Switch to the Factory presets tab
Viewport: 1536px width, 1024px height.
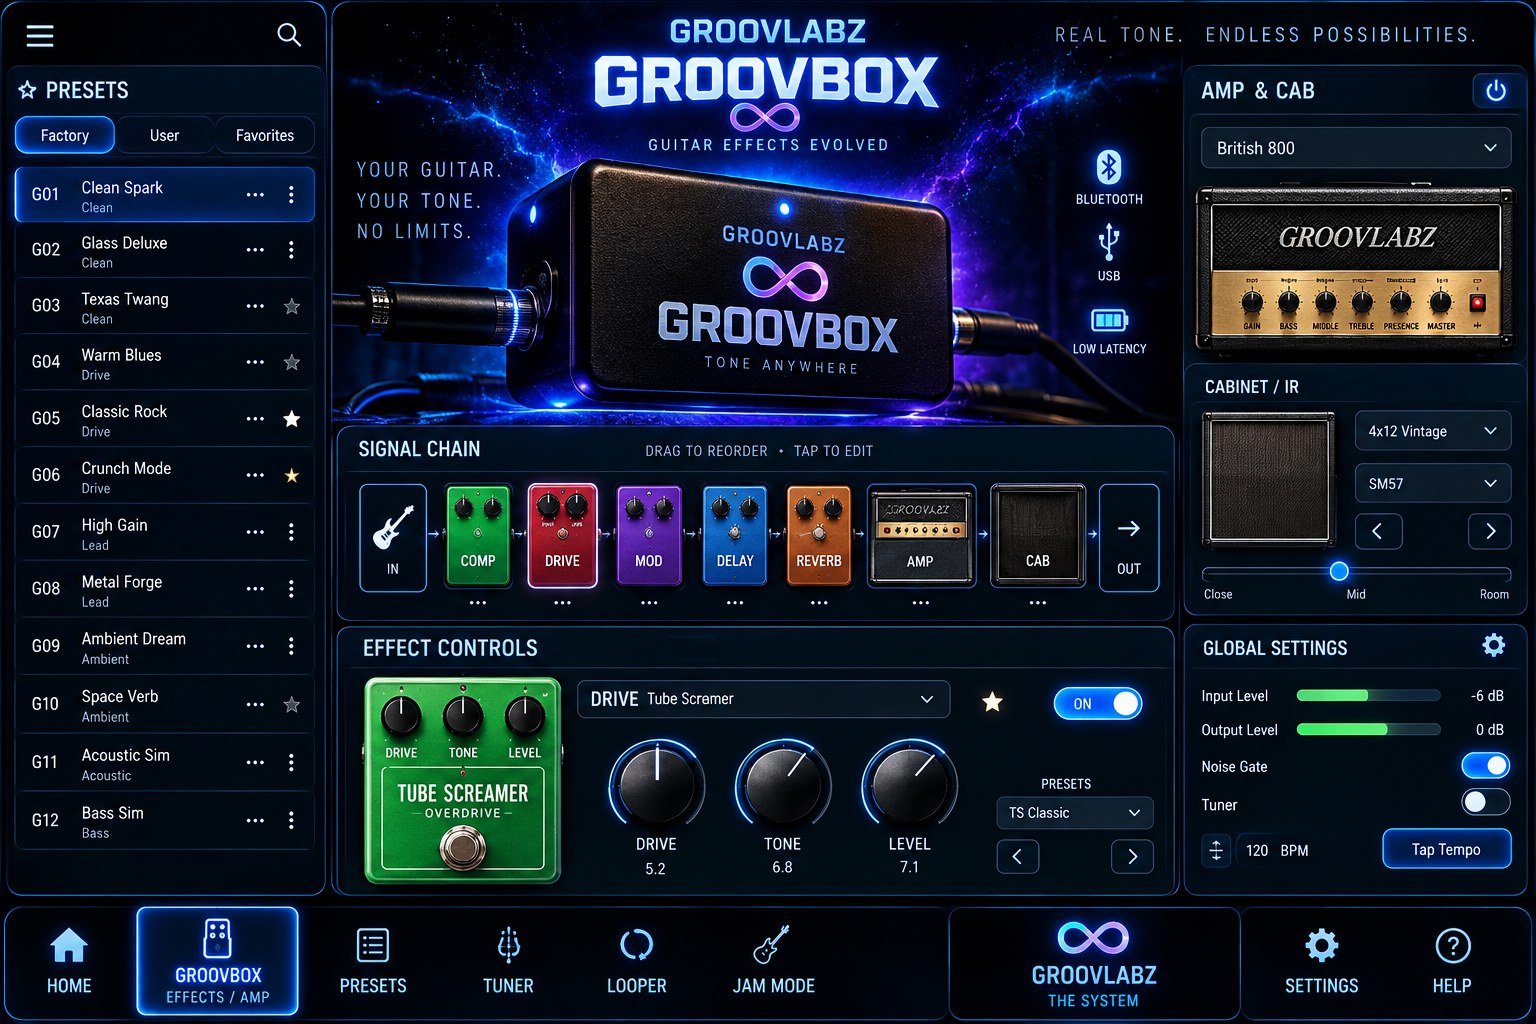65,135
